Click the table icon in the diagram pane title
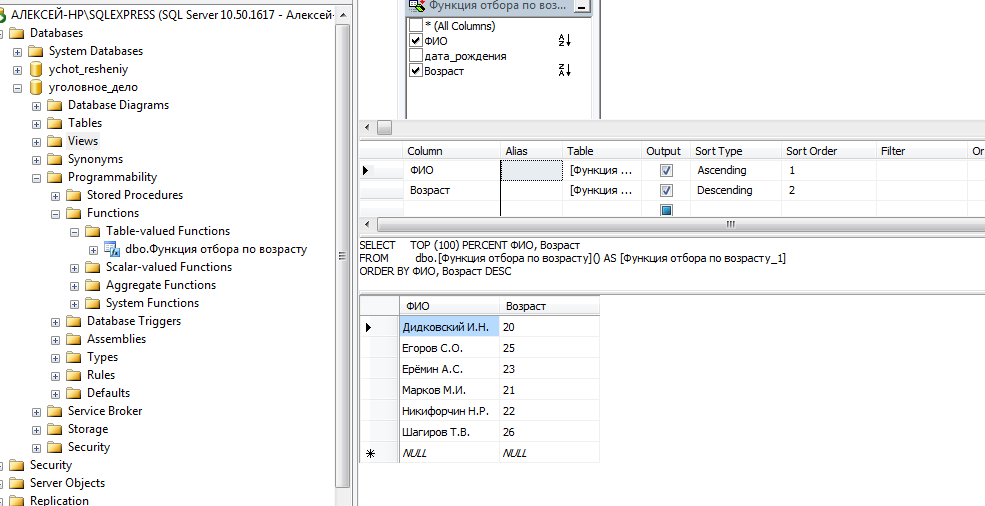Screen dimensions: 985x506 tap(417, 6)
